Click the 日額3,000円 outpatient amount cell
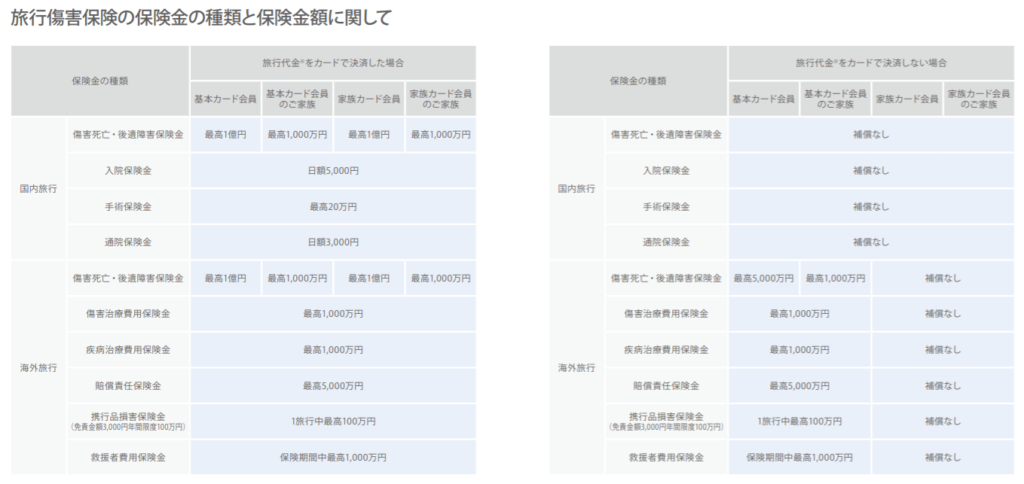Image resolution: width=1024 pixels, height=484 pixels. pos(332,242)
